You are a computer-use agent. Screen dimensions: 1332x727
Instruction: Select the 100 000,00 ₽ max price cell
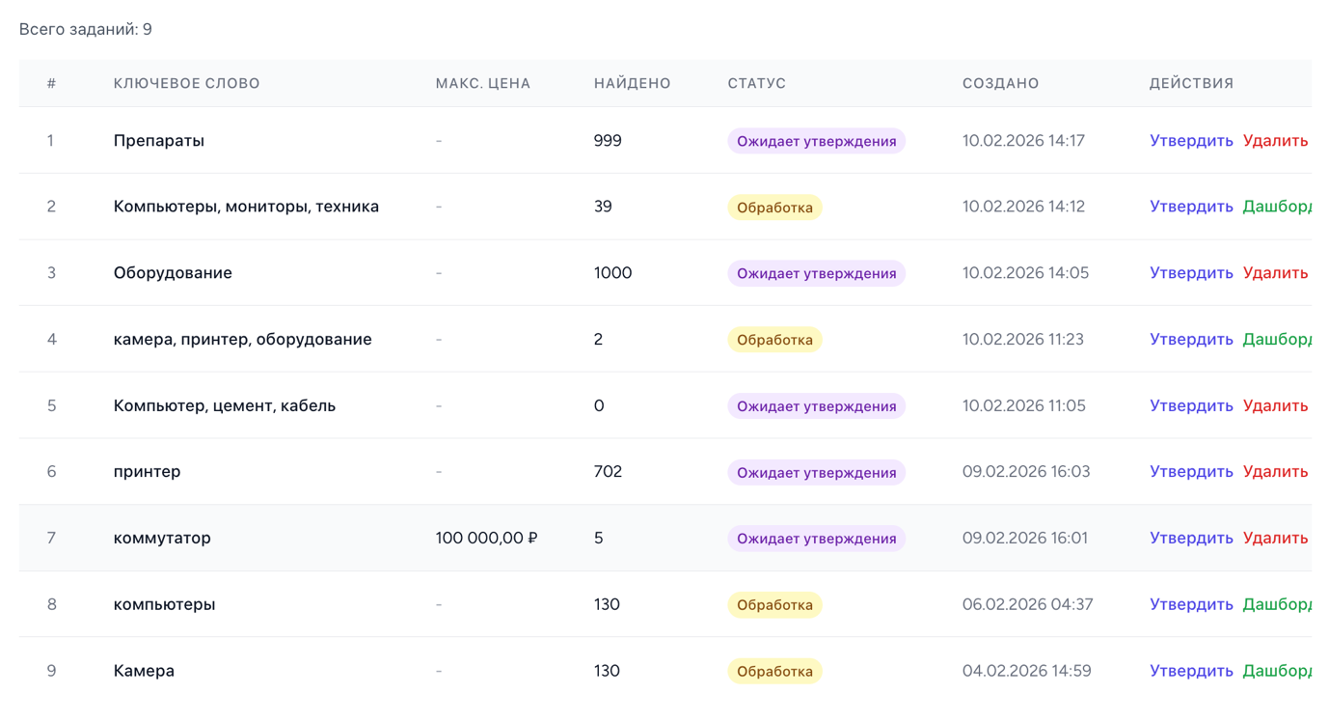click(x=486, y=538)
